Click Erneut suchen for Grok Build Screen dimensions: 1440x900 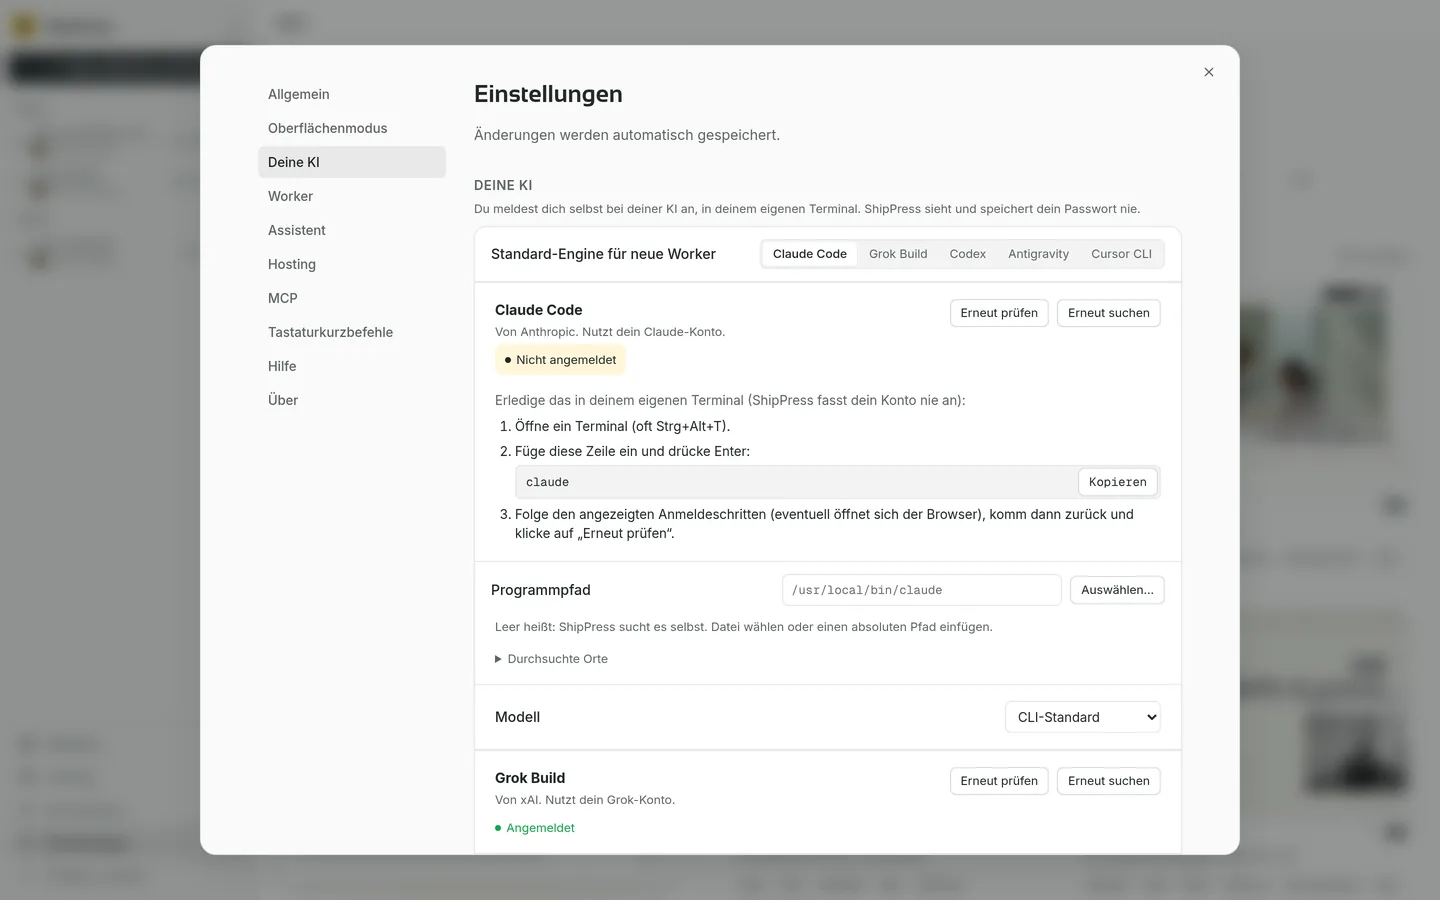point(1109,781)
